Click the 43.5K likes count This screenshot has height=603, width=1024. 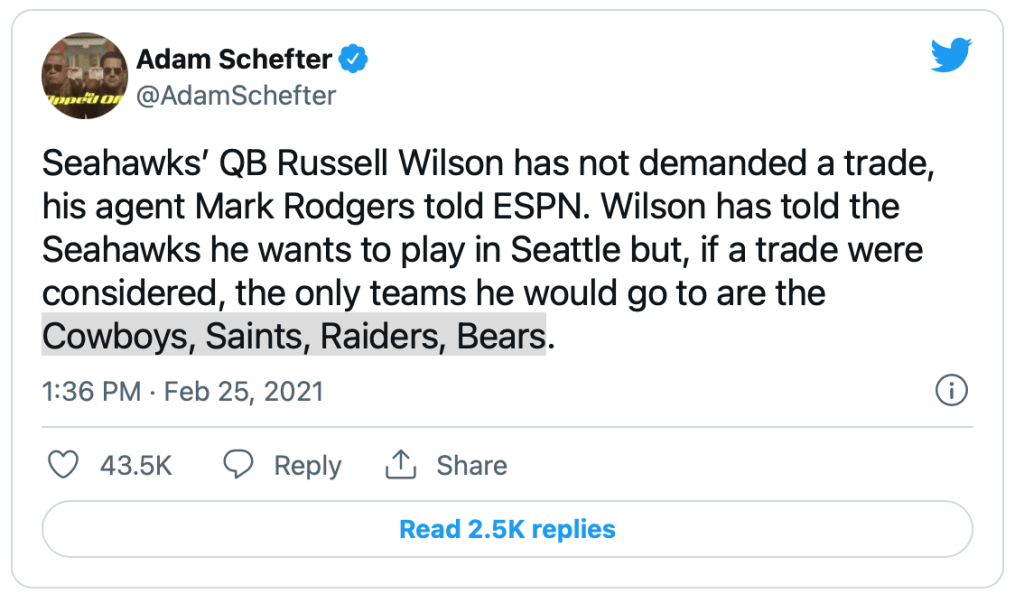tap(136, 466)
